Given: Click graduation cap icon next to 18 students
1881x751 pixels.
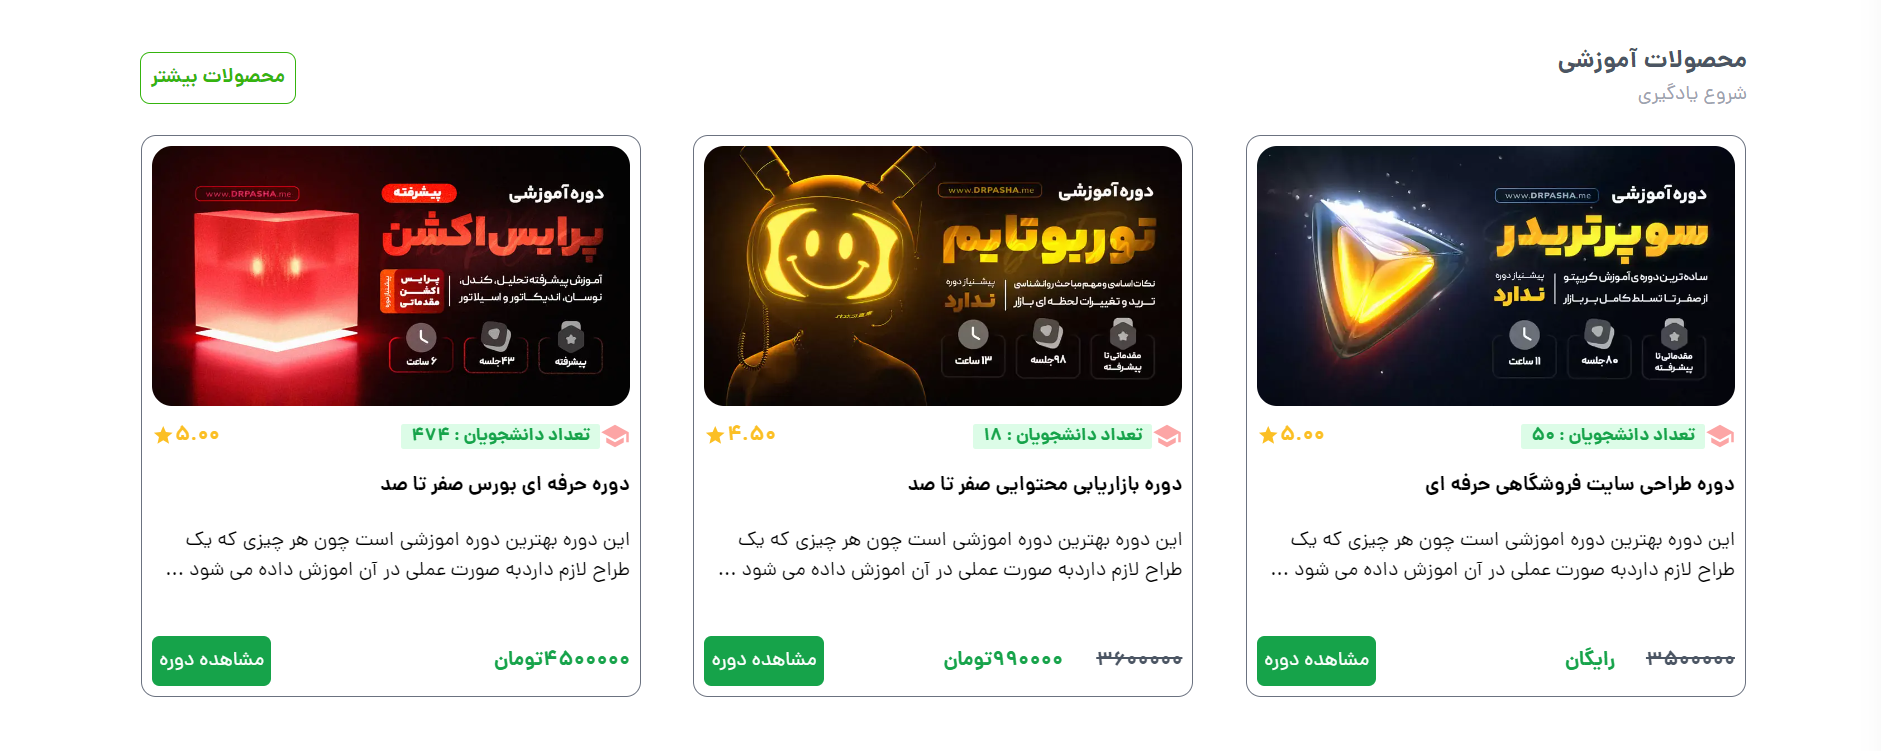Looking at the screenshot, I should (1168, 436).
